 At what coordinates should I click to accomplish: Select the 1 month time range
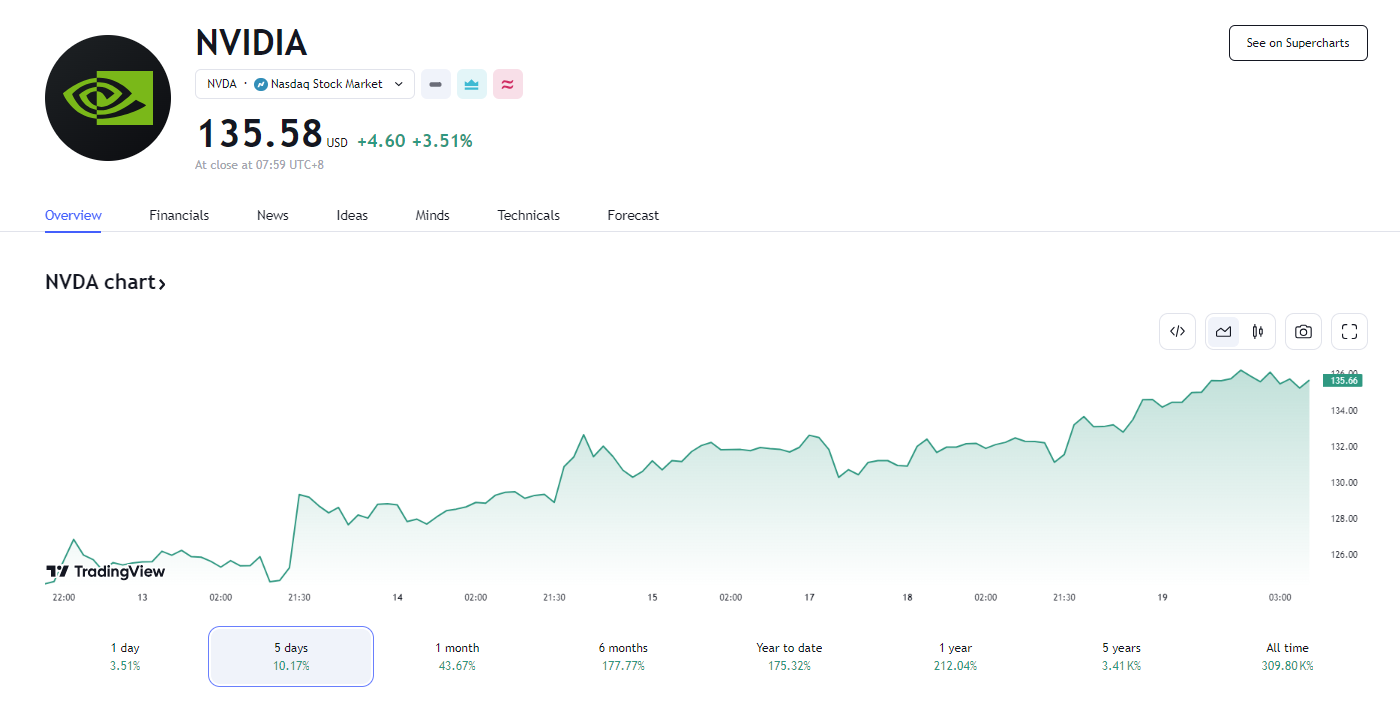457,656
